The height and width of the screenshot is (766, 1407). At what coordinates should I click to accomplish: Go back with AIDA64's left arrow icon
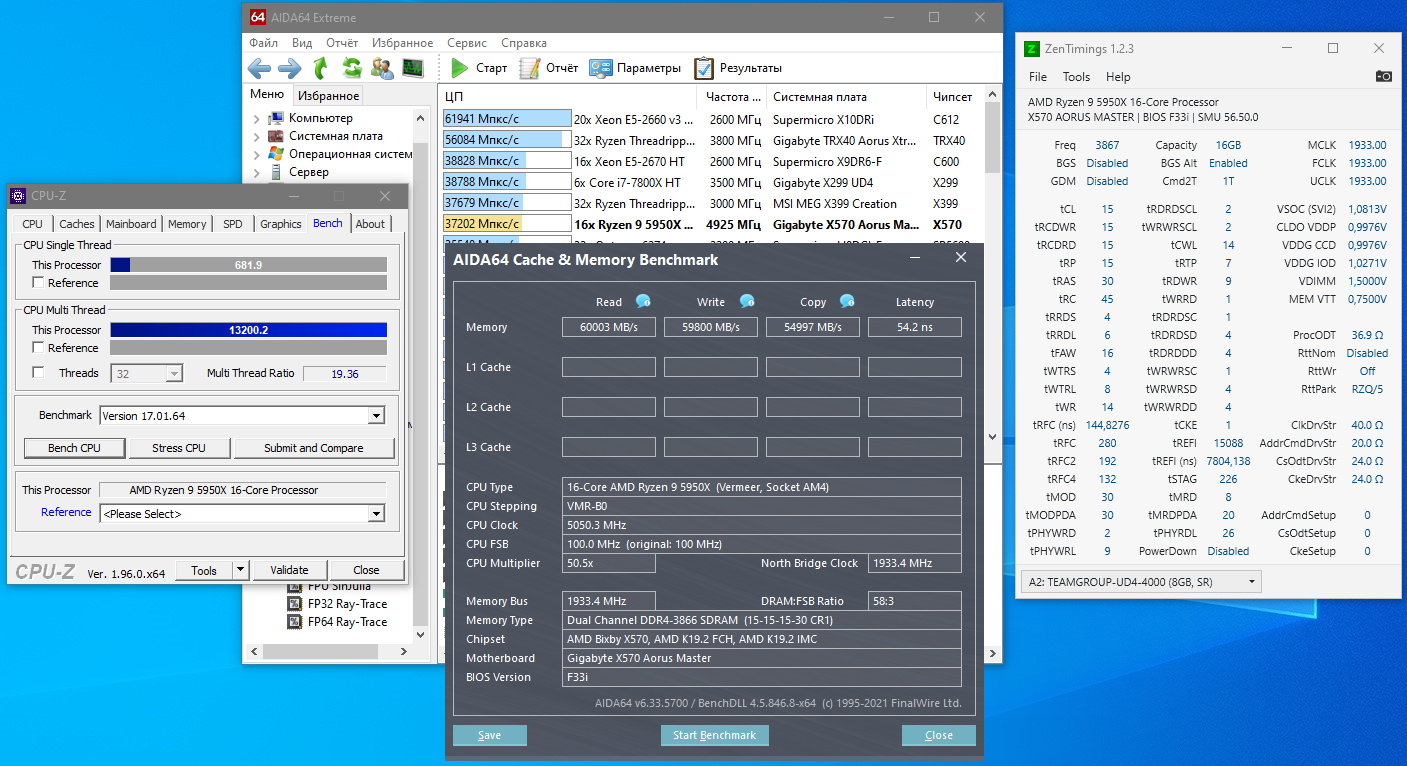tap(259, 68)
